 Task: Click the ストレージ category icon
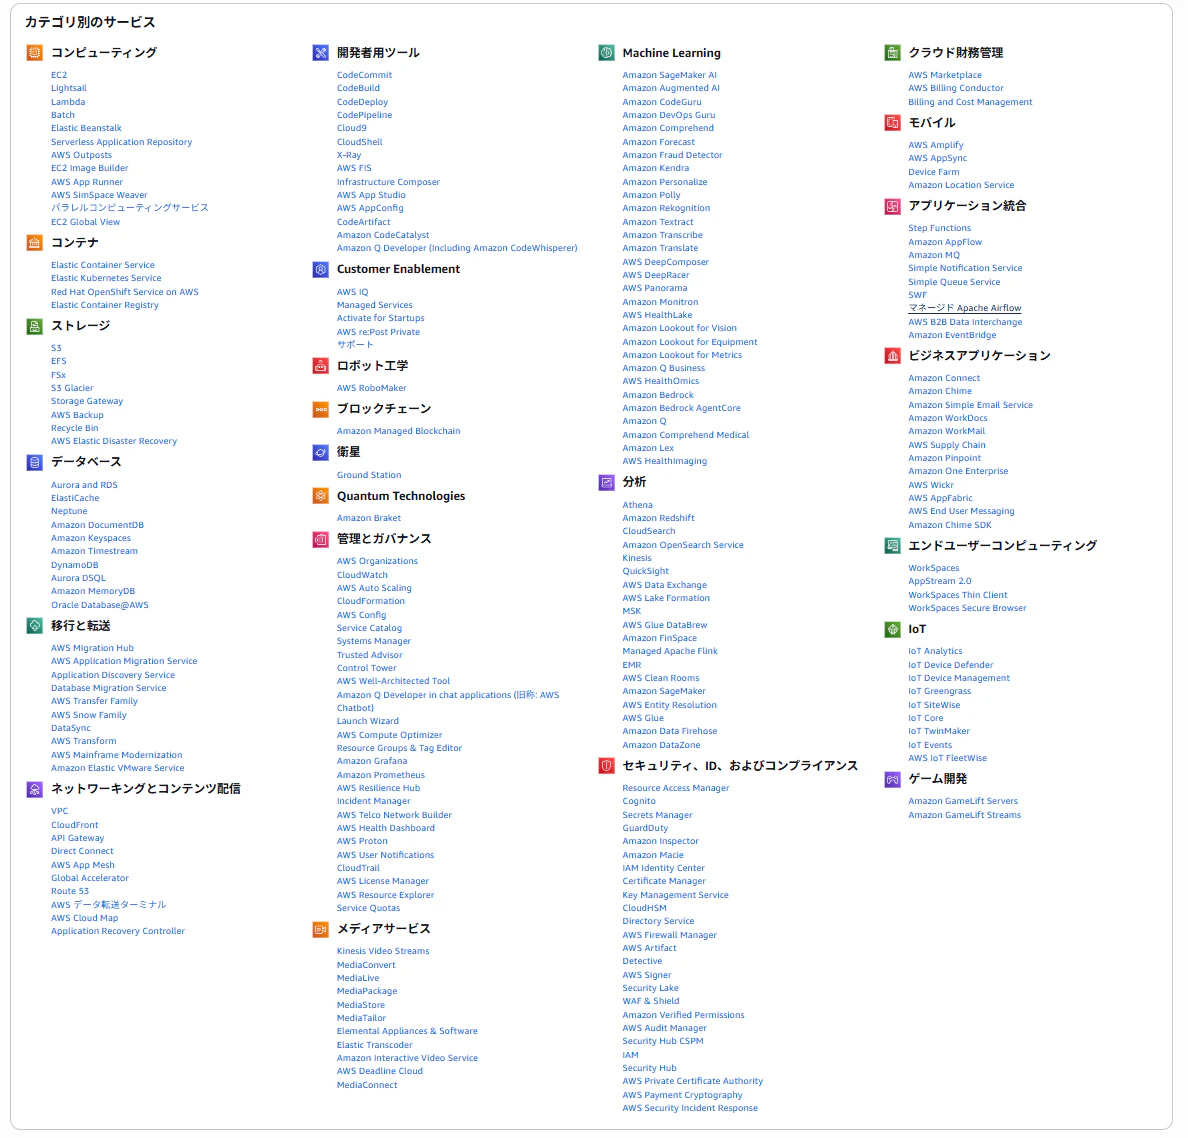pyautogui.click(x=35, y=326)
